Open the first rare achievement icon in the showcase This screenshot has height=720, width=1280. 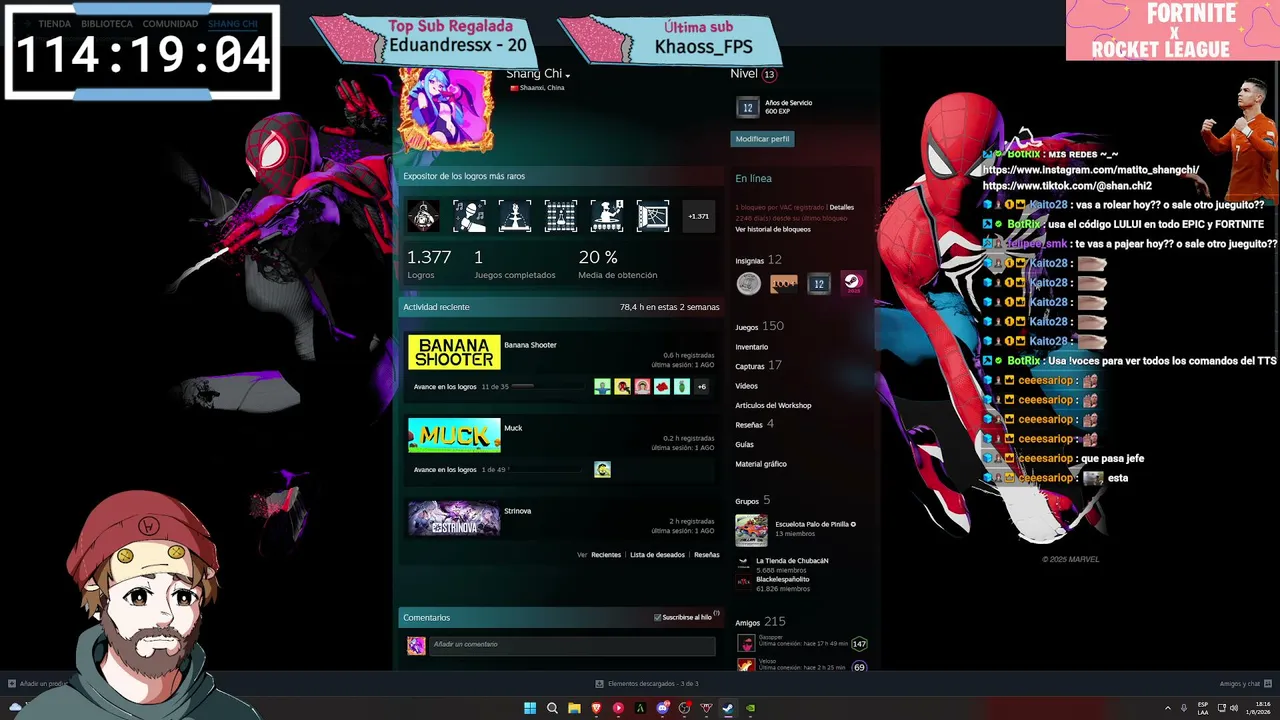[423, 216]
